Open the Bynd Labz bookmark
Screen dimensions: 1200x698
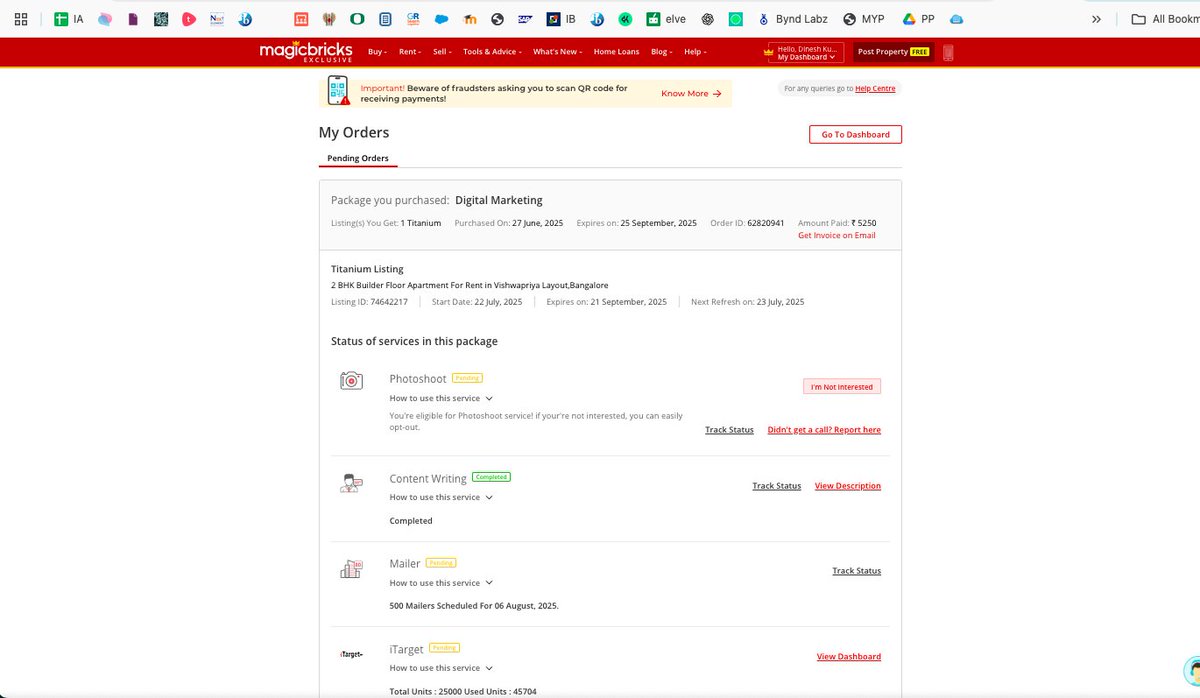(x=793, y=19)
